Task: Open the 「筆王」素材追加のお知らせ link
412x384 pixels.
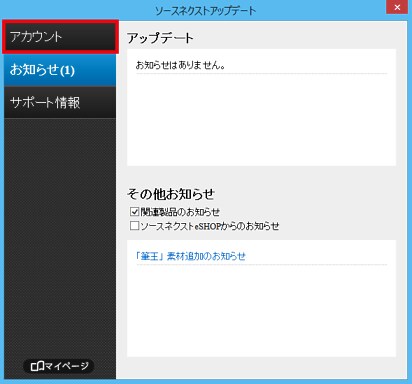Action: [190, 256]
